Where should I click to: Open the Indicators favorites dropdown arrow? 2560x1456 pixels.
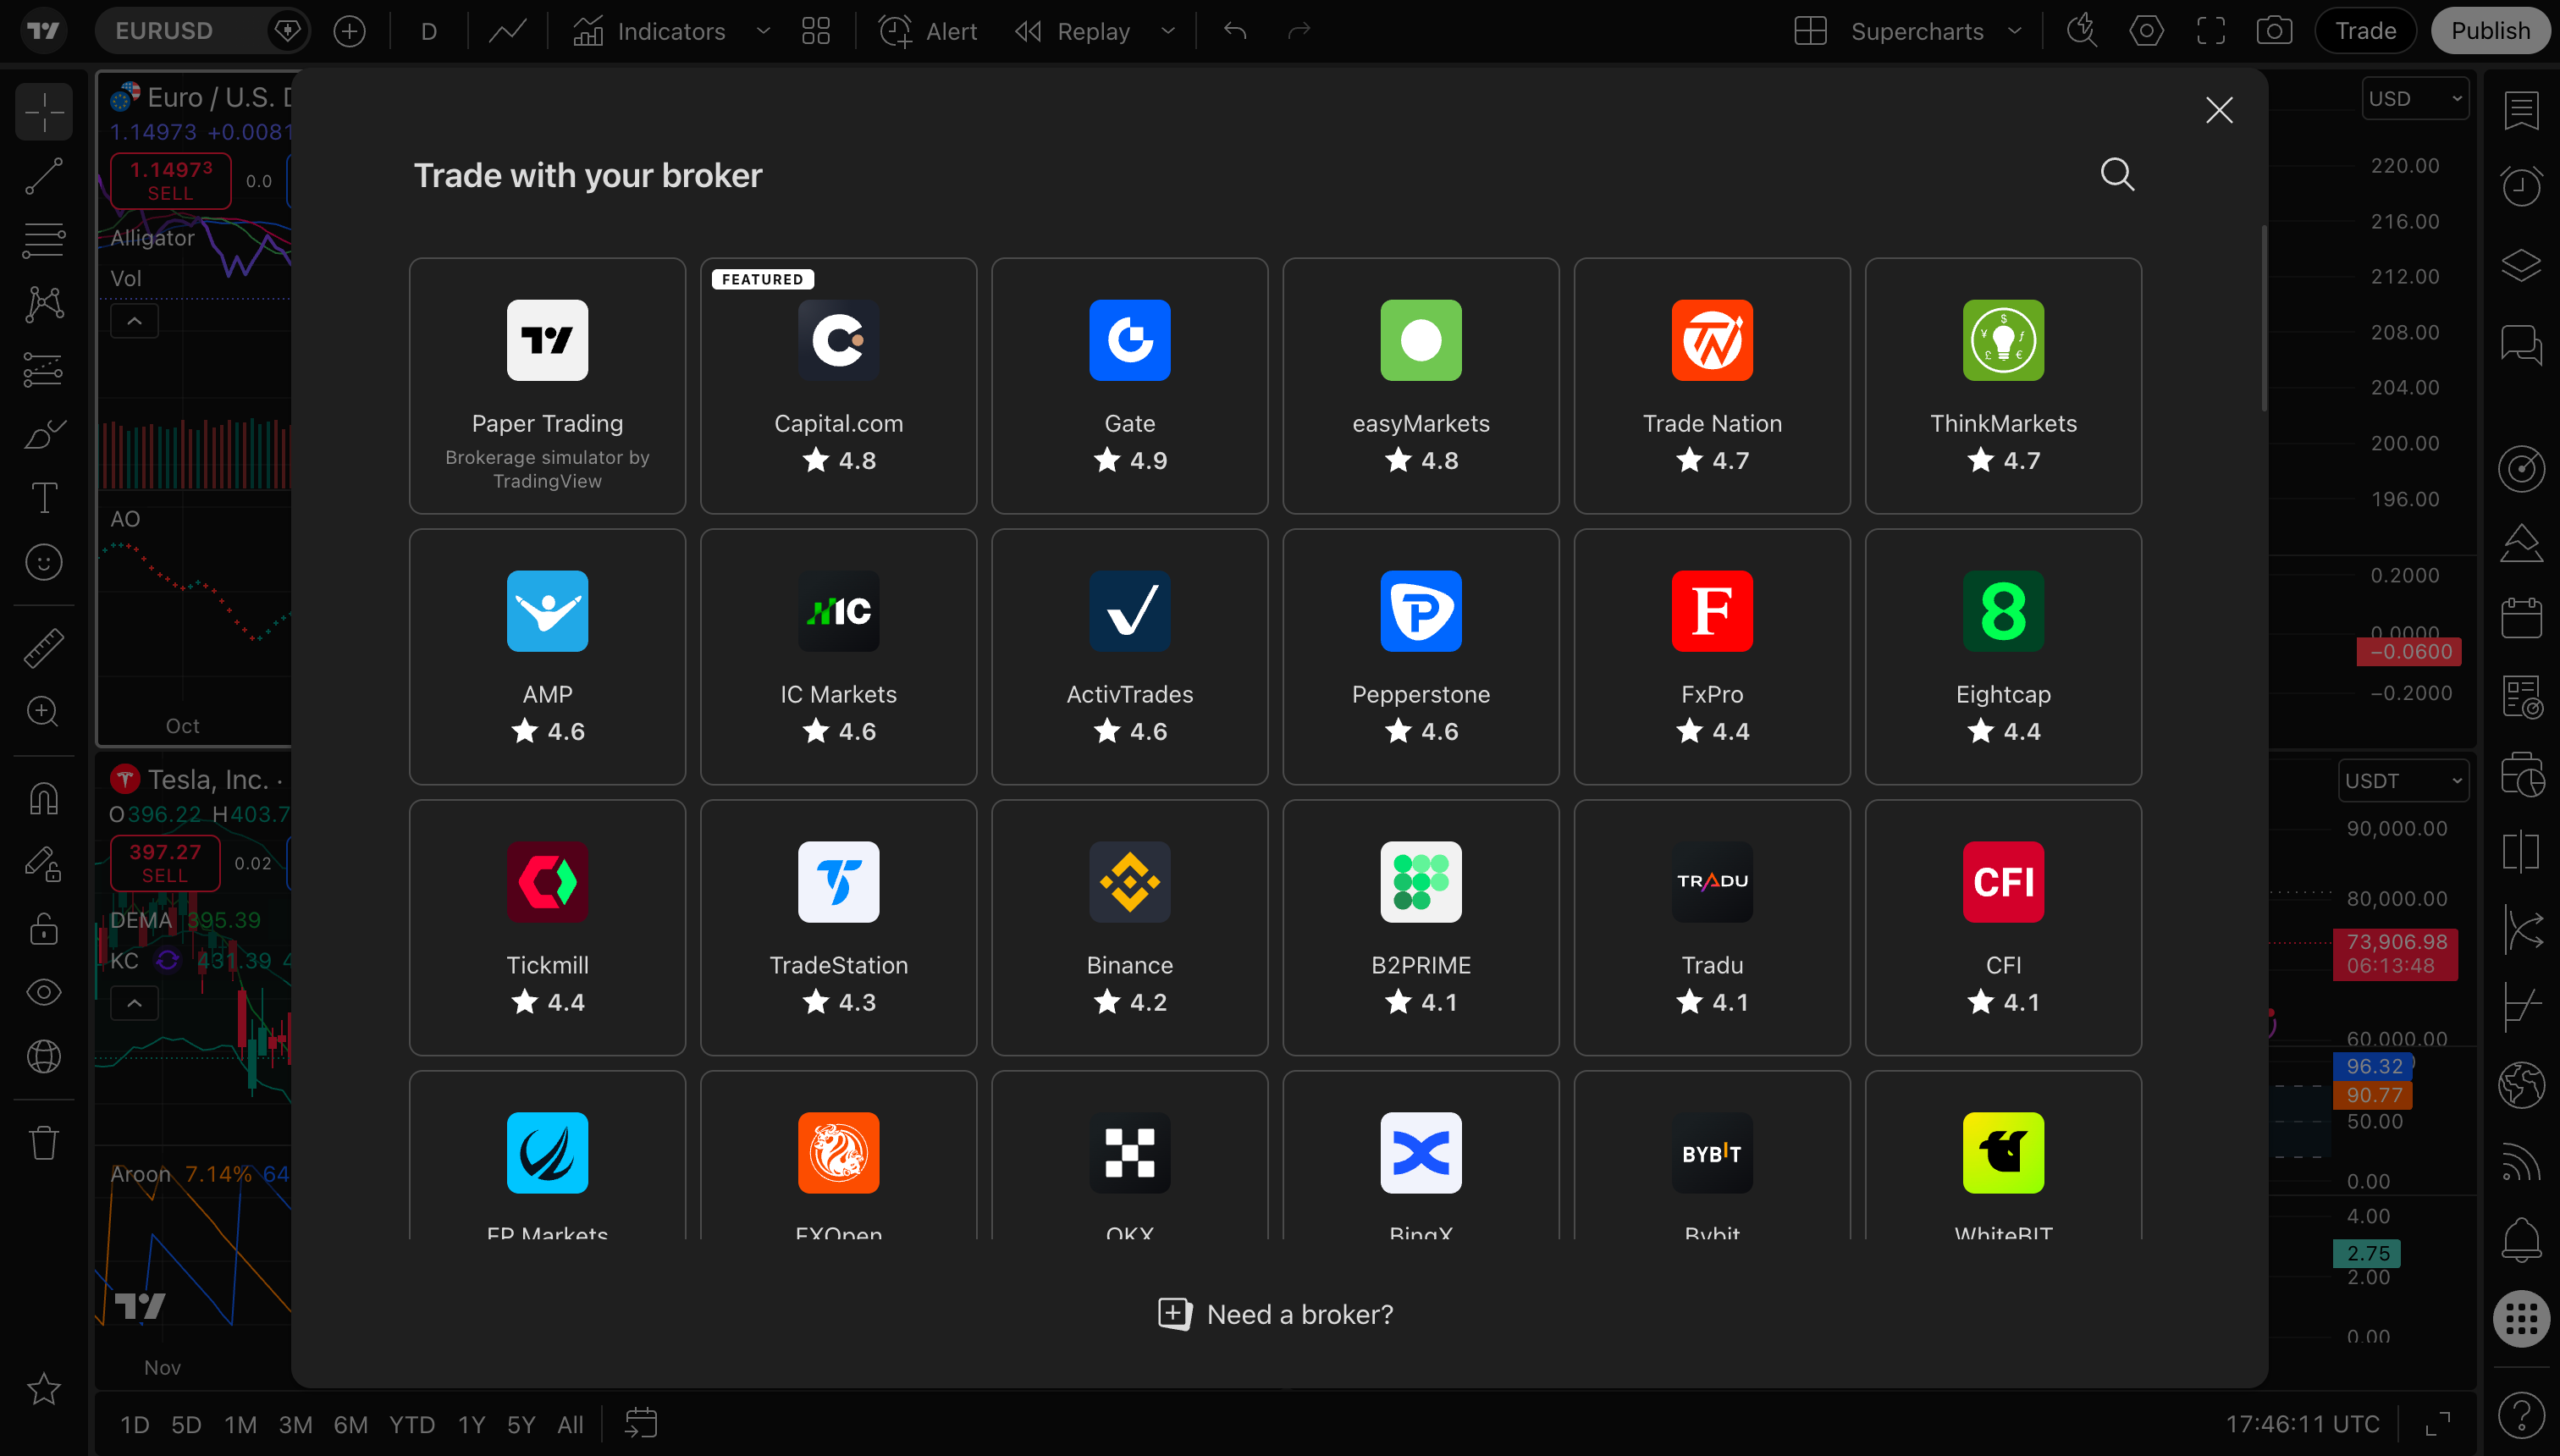point(763,31)
